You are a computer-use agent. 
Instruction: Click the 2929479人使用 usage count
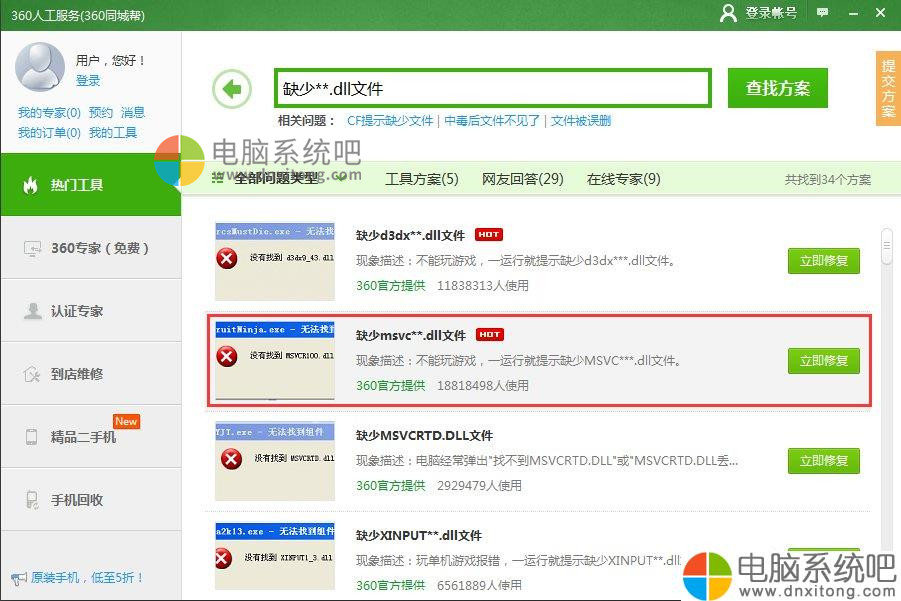coord(479,486)
